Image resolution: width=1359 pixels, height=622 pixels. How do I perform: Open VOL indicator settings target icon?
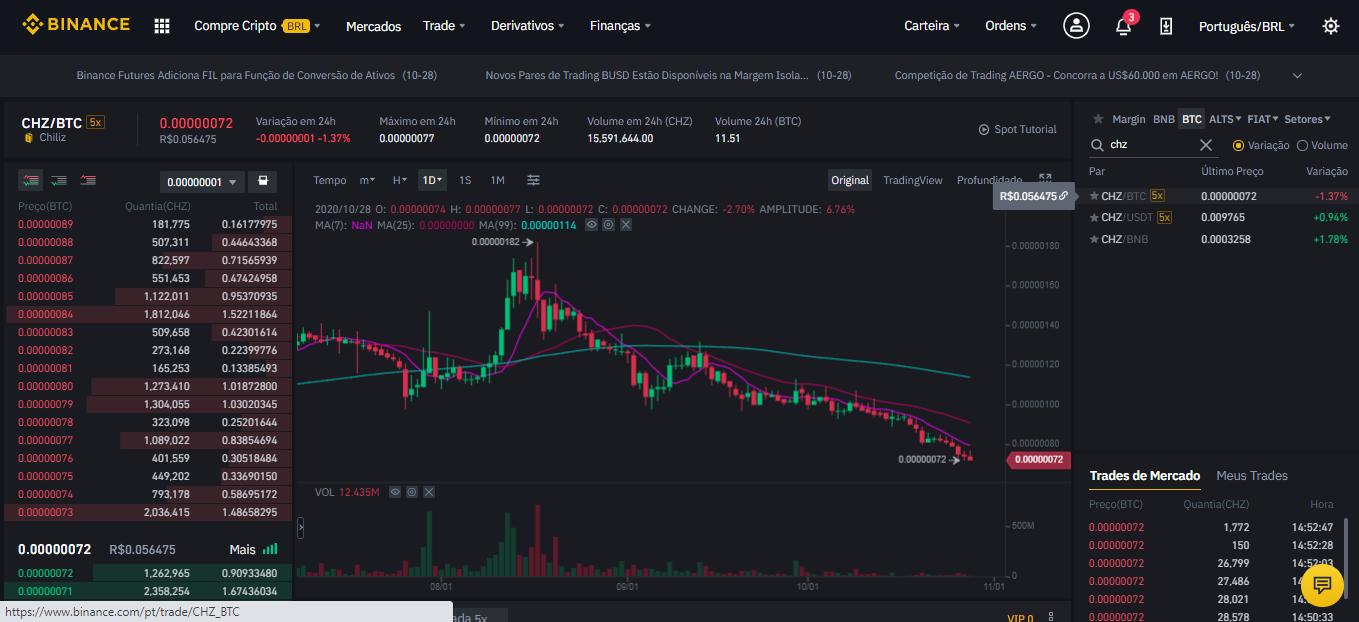pyautogui.click(x=412, y=492)
